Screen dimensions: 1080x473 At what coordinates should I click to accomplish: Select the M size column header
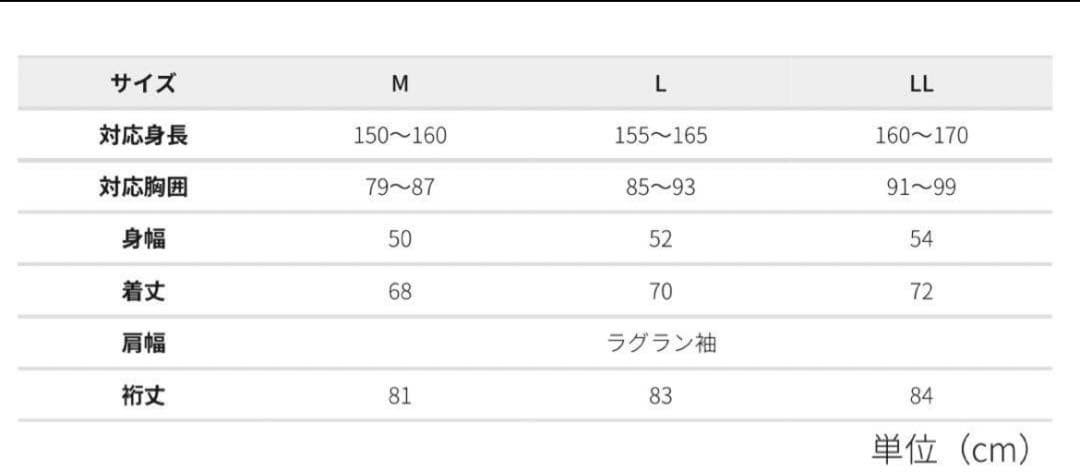[400, 84]
